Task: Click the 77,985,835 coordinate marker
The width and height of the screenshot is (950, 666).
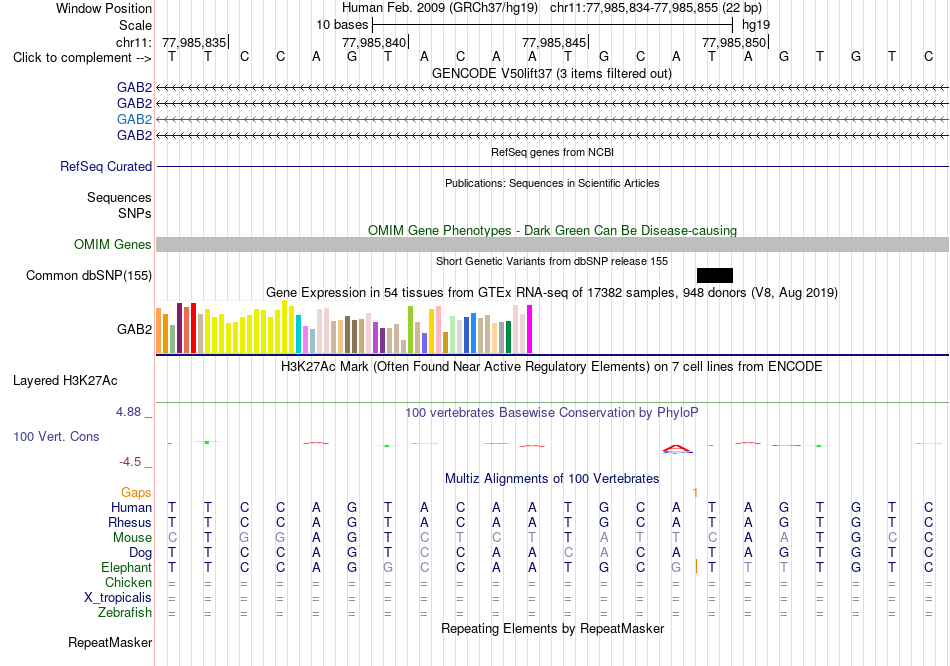Action: 194,42
